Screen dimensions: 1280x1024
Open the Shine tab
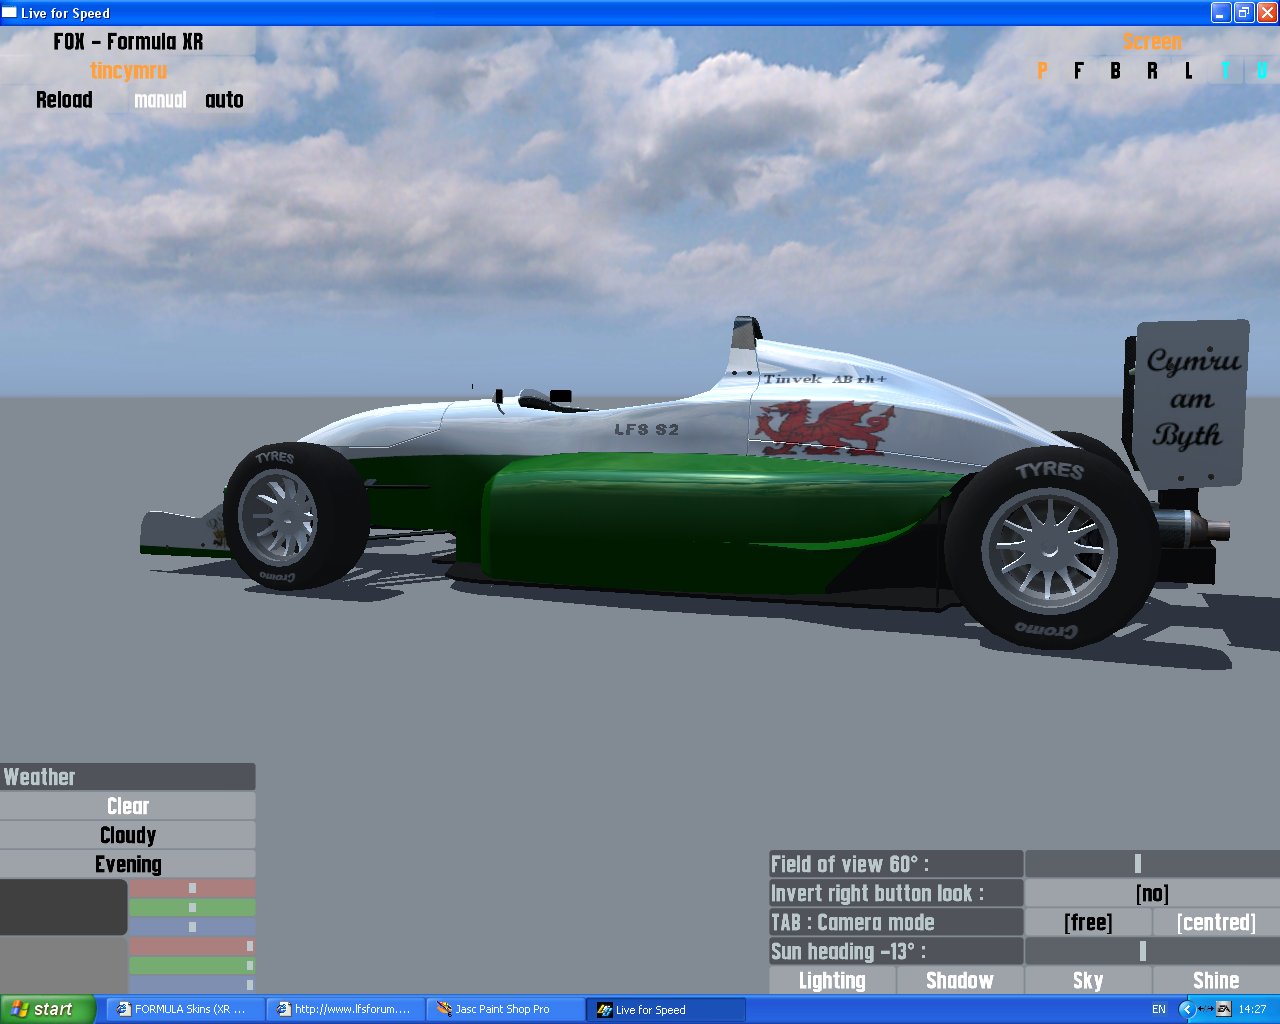(x=1216, y=980)
